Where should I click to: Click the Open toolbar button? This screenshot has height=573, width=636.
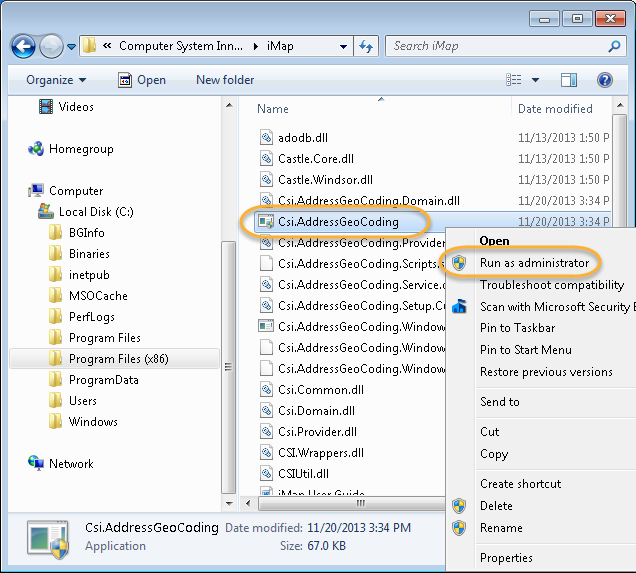[141, 80]
